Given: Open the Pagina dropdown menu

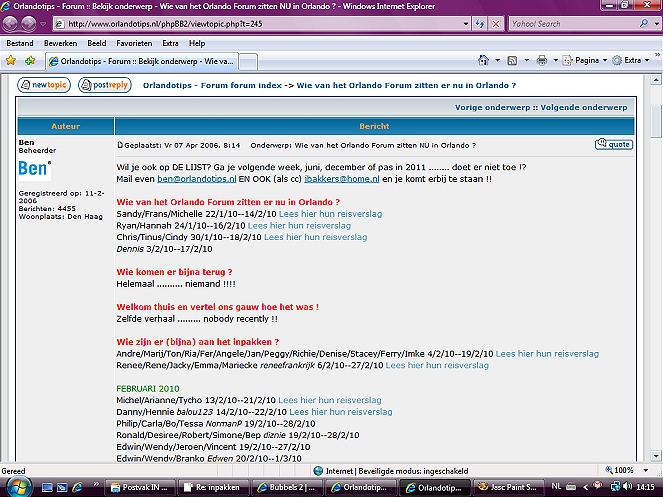Looking at the screenshot, I should tap(586, 60).
